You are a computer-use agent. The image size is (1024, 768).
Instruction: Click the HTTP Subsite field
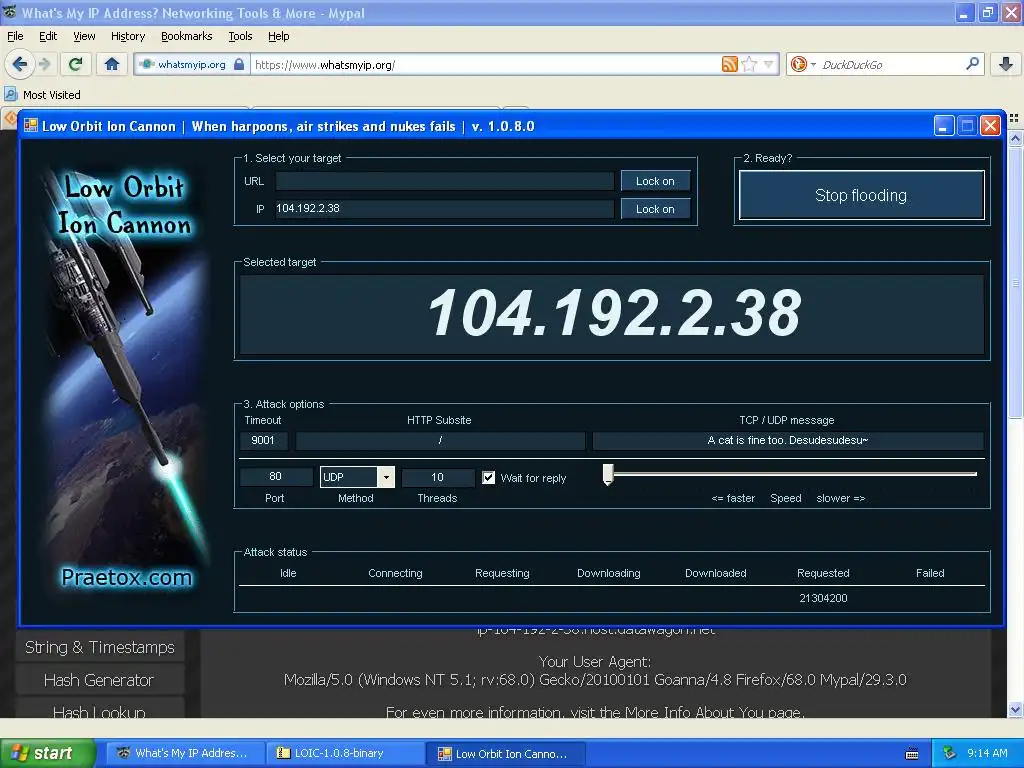[x=440, y=440]
